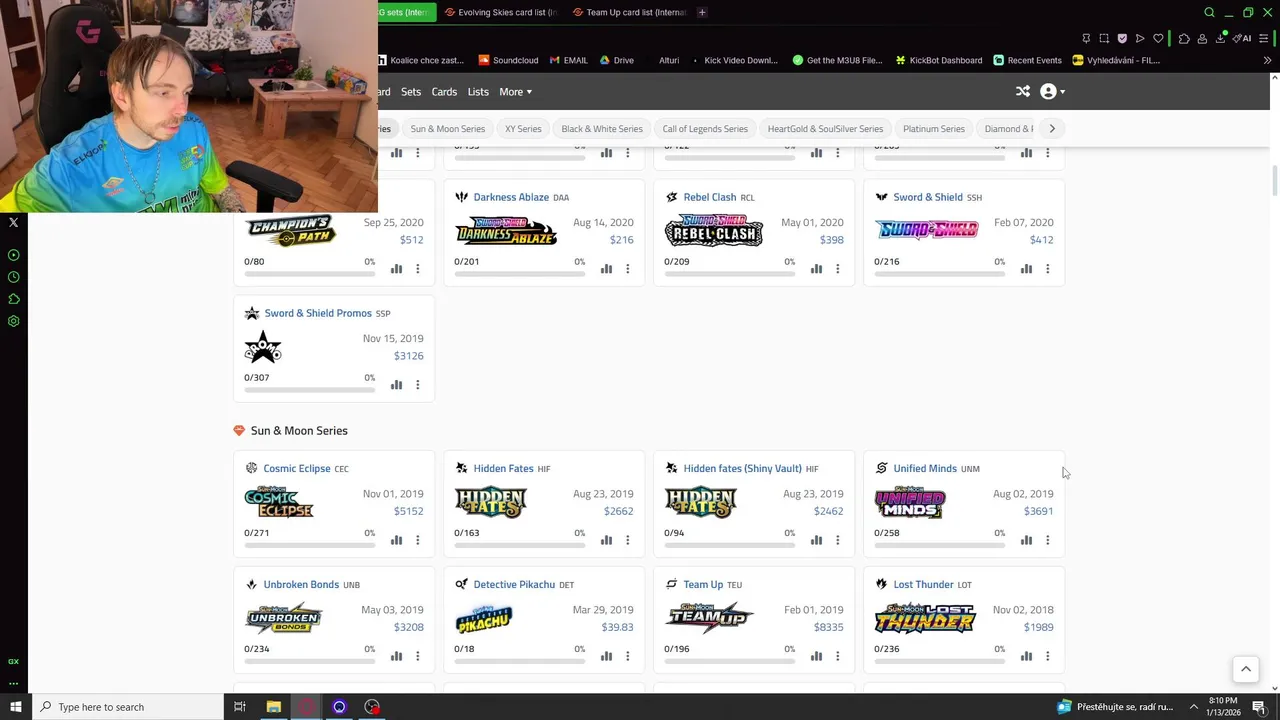Click the Windows taskbar search field
1280x720 pixels.
(128, 707)
